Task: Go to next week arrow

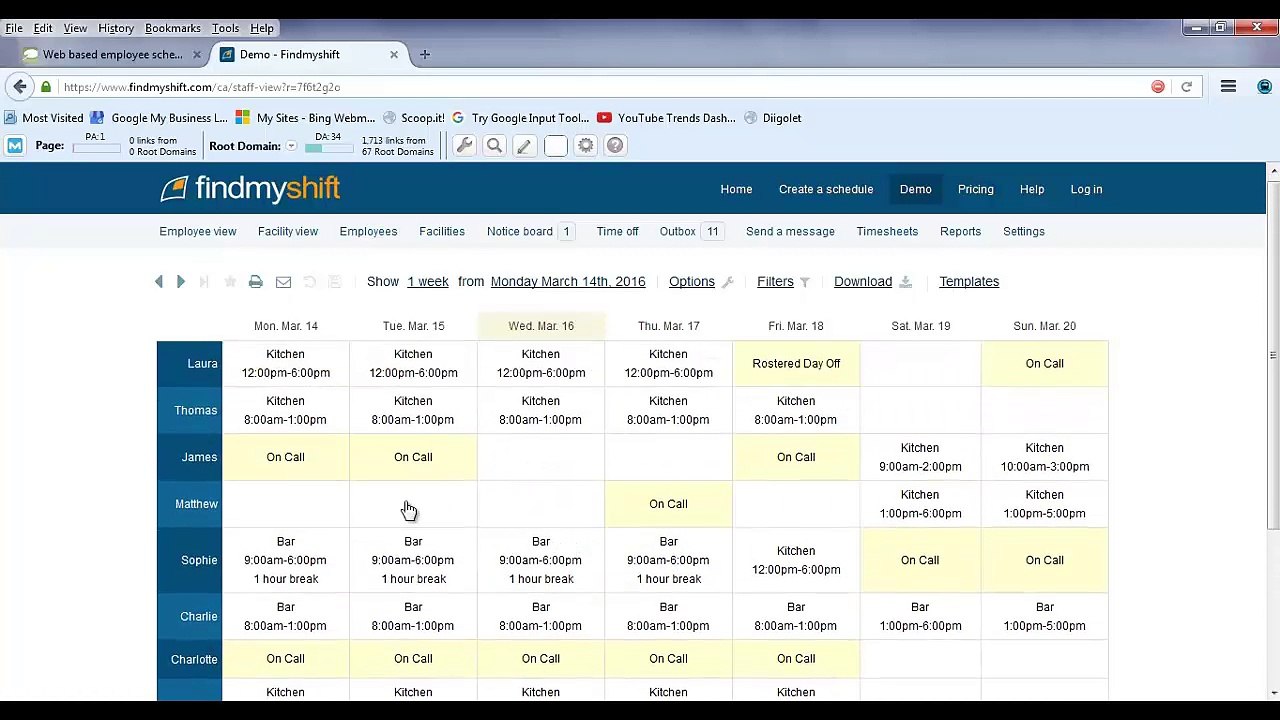Action: click(181, 282)
